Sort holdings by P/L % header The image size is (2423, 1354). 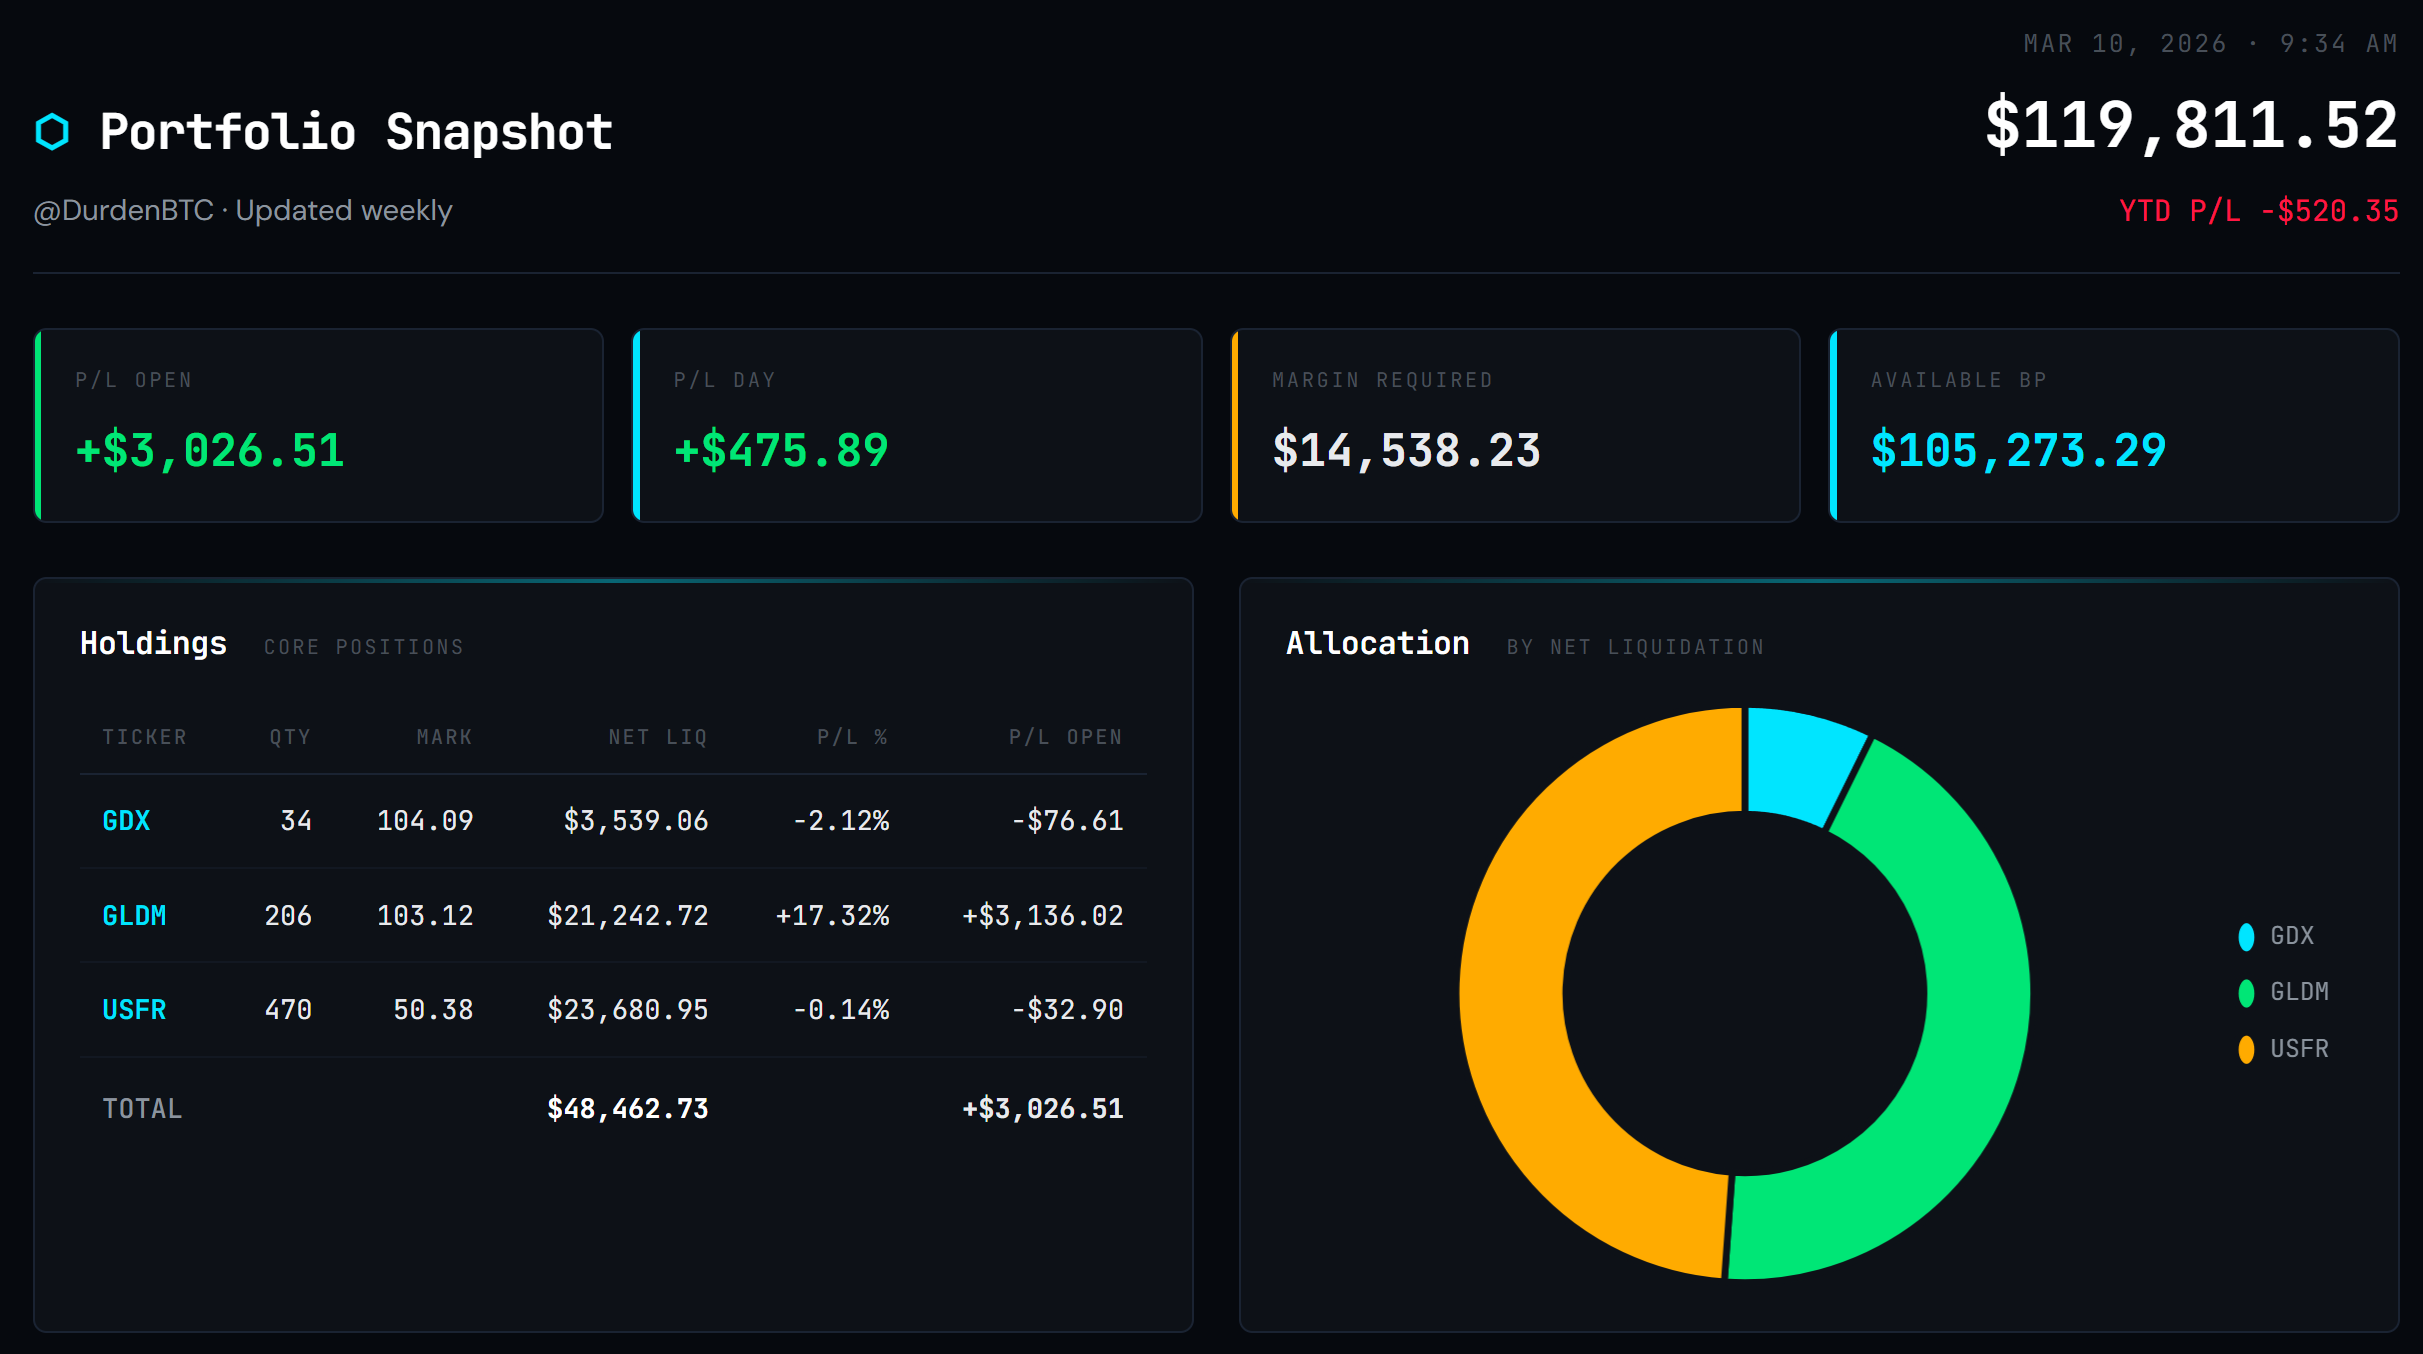coord(852,737)
